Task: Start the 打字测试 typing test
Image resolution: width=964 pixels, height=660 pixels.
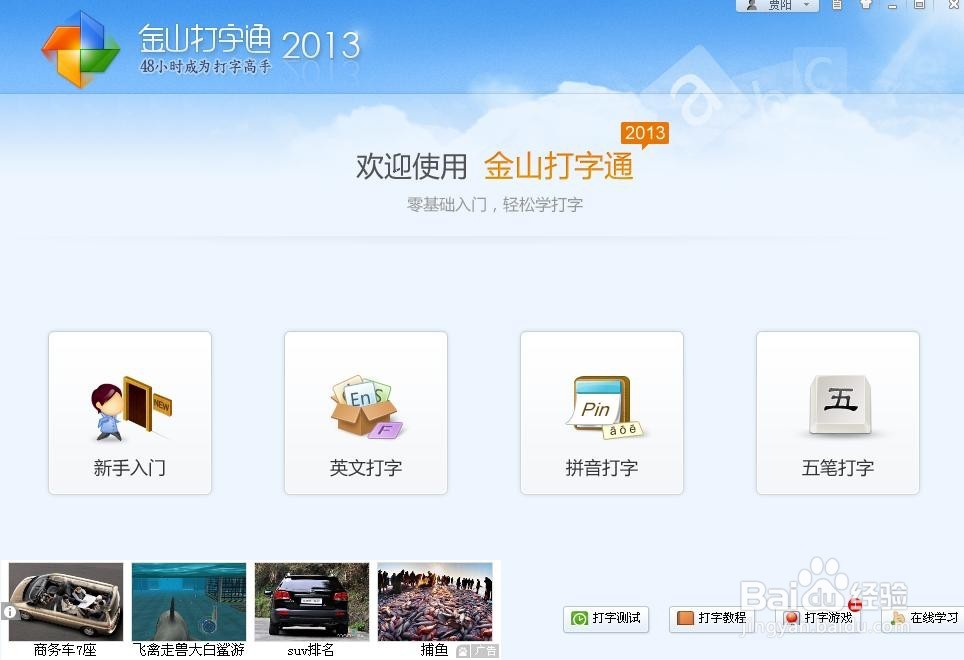Action: coord(606,618)
